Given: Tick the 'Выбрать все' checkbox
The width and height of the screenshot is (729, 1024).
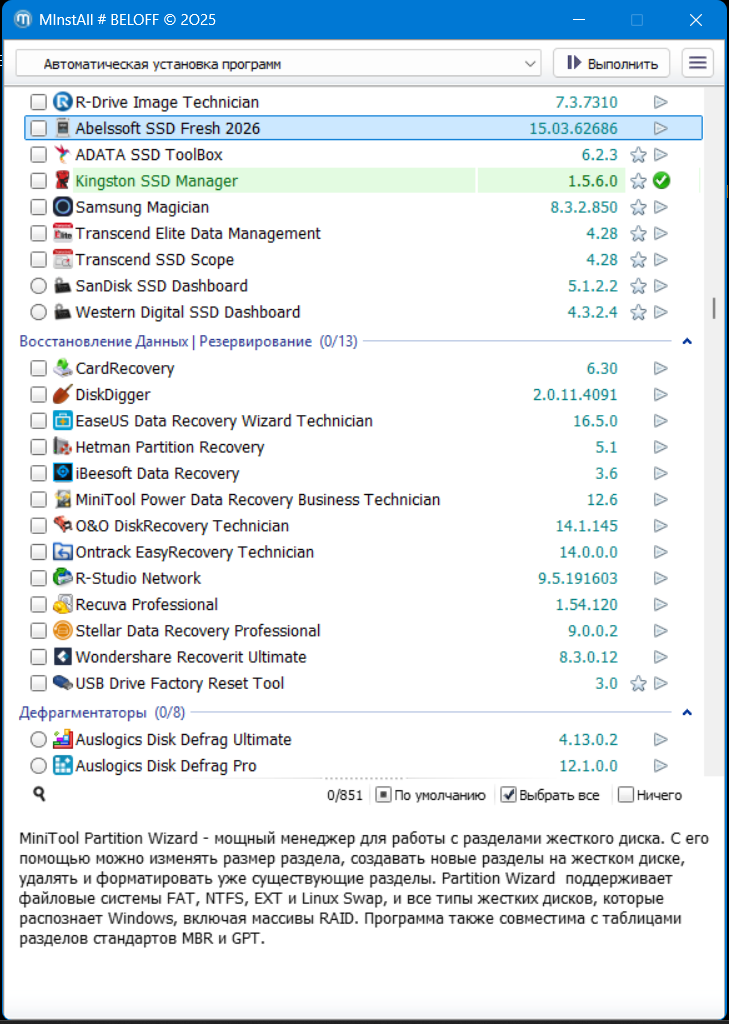Looking at the screenshot, I should [x=508, y=796].
